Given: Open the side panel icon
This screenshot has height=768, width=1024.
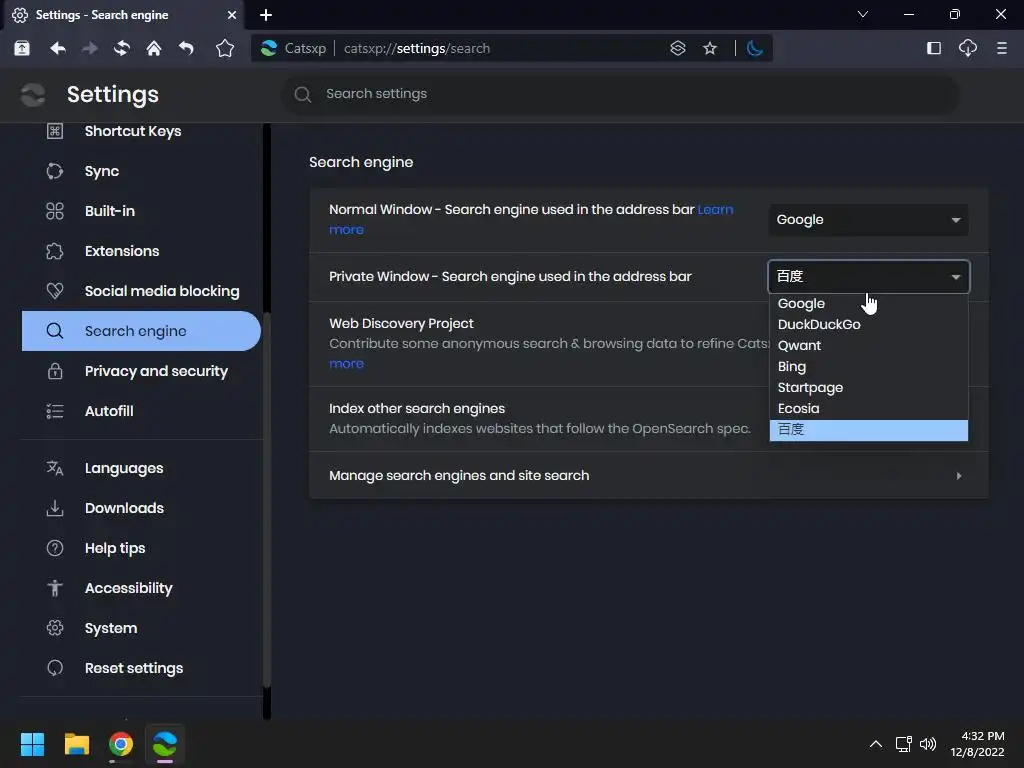Looking at the screenshot, I should pyautogui.click(x=934, y=48).
